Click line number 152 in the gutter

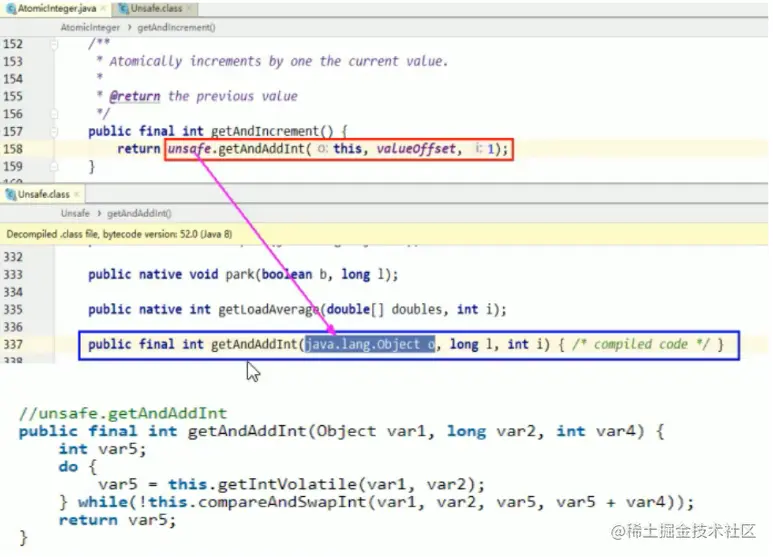pos(13,44)
